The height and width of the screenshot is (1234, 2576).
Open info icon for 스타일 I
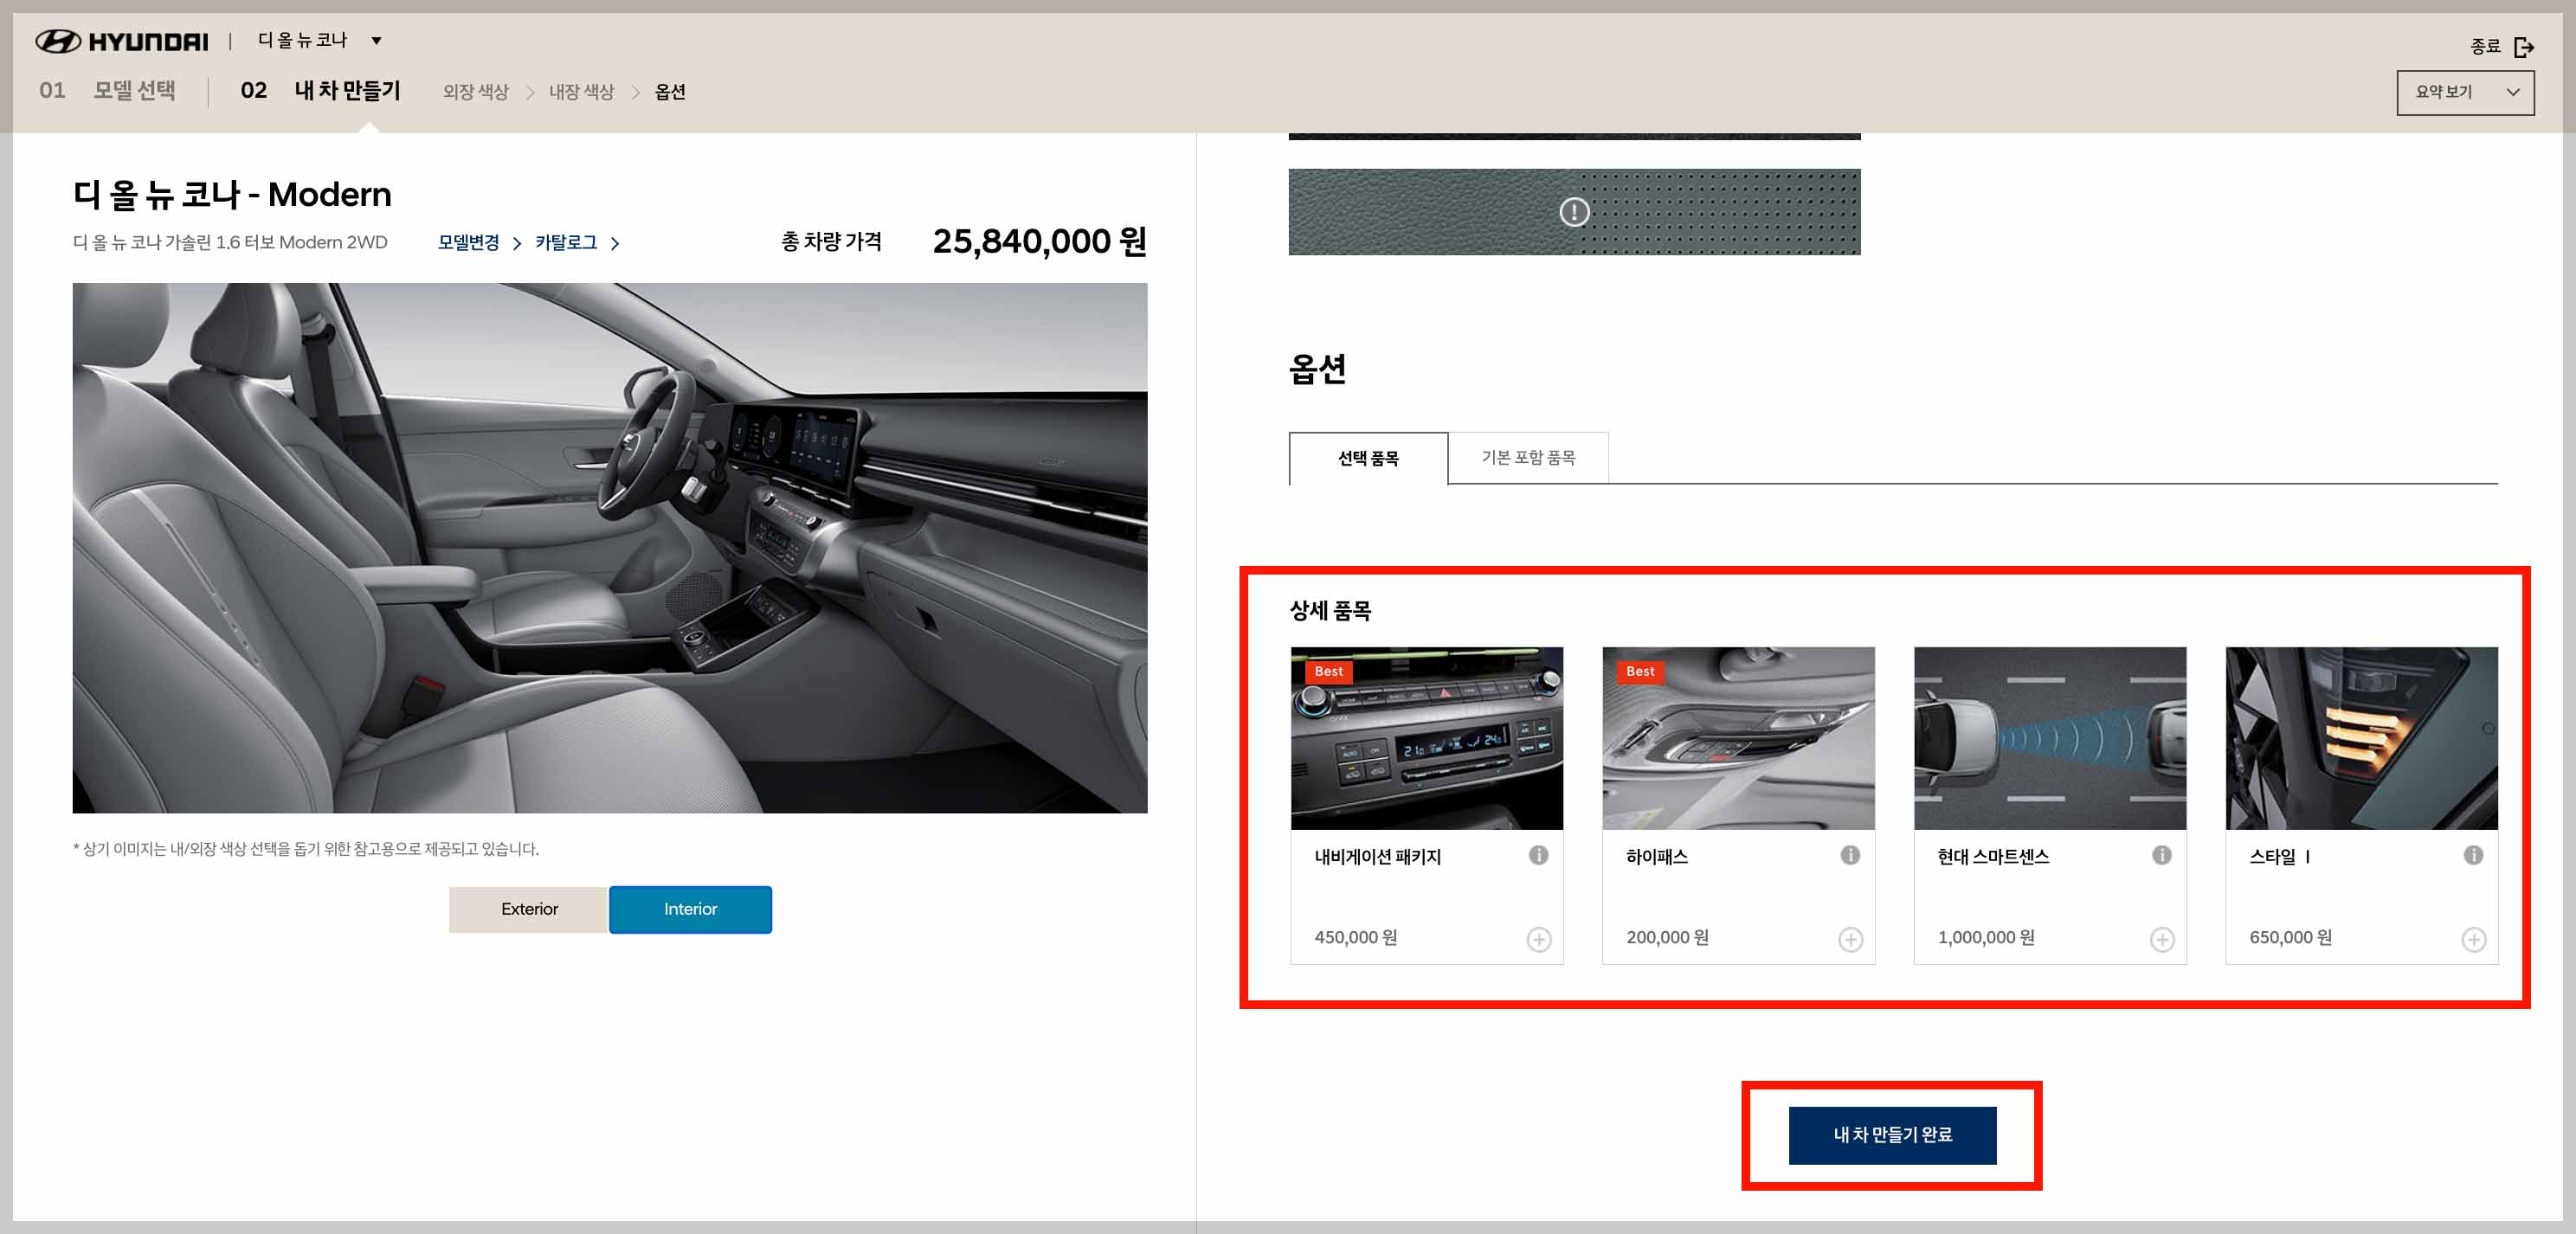tap(2473, 855)
